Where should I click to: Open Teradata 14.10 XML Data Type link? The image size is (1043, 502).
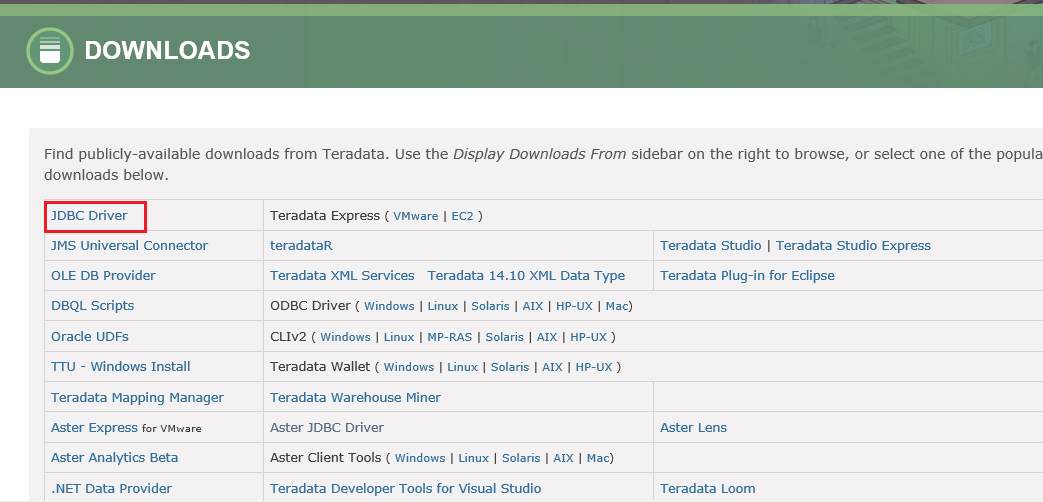tap(526, 275)
